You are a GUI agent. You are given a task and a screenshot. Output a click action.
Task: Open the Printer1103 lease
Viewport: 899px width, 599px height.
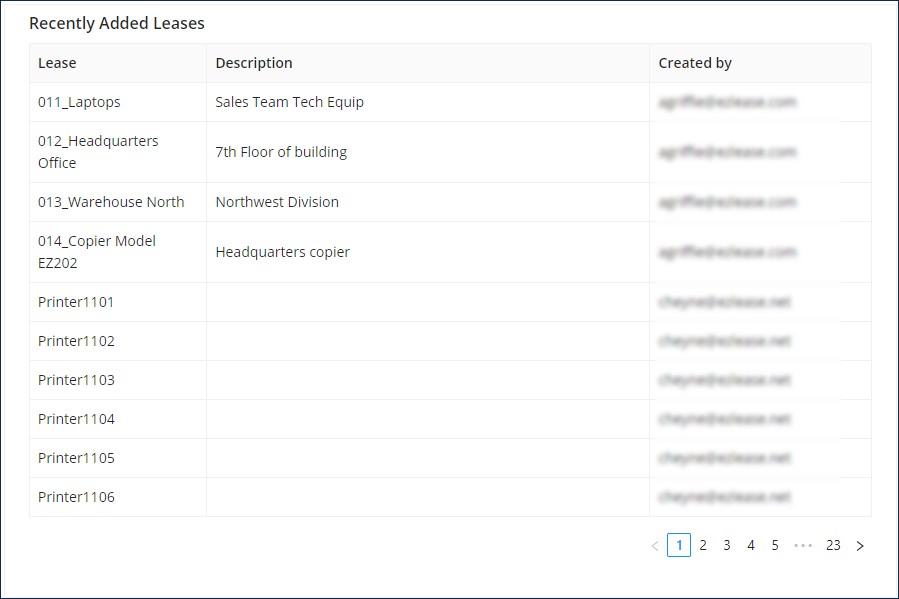(76, 380)
